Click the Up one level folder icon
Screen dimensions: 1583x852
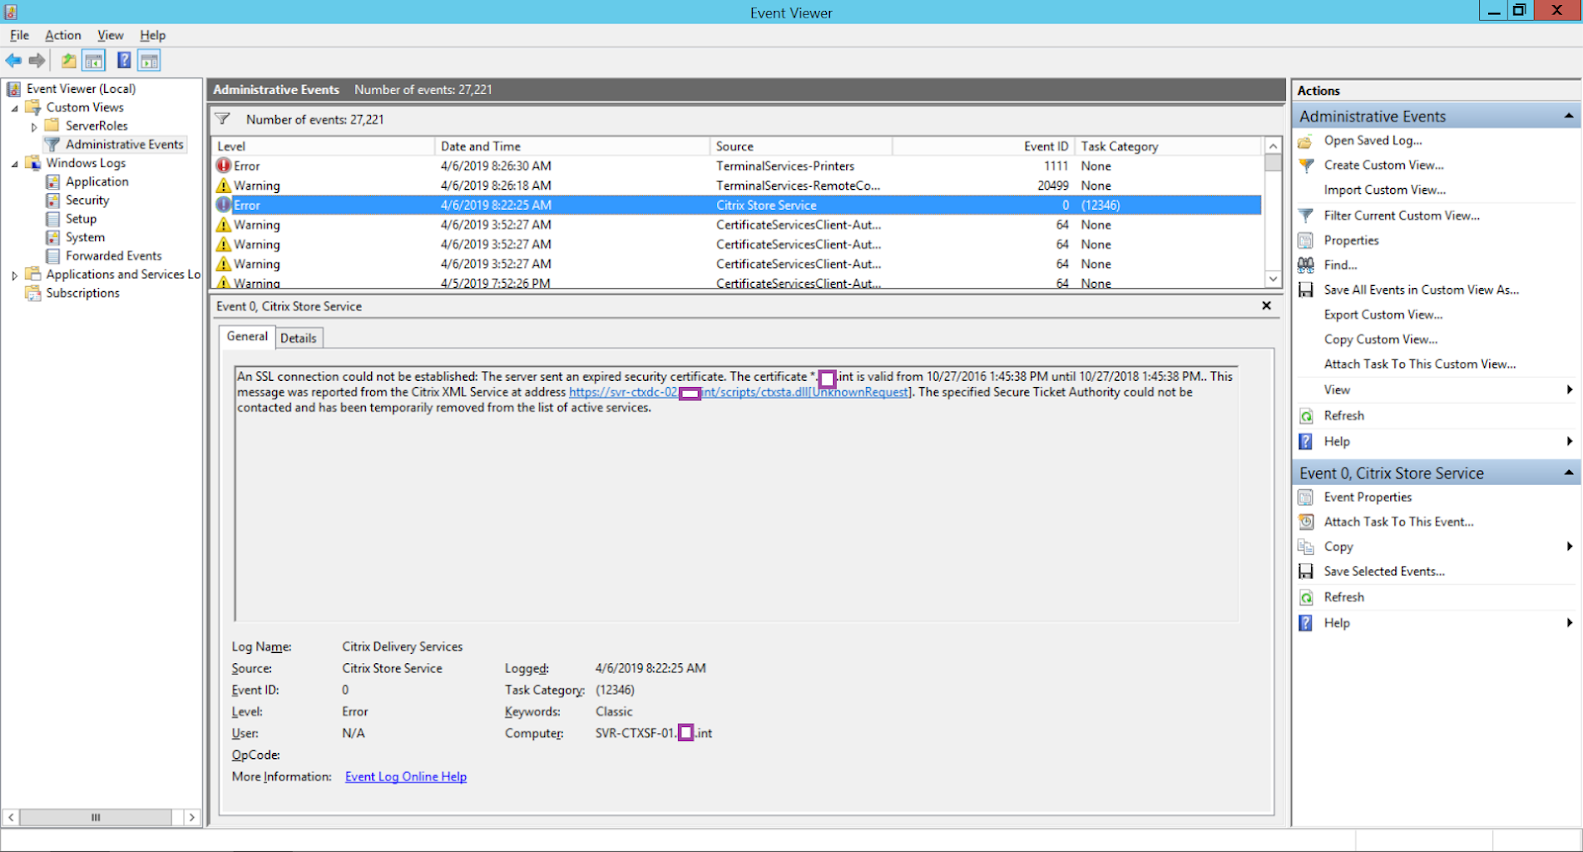[x=69, y=61]
